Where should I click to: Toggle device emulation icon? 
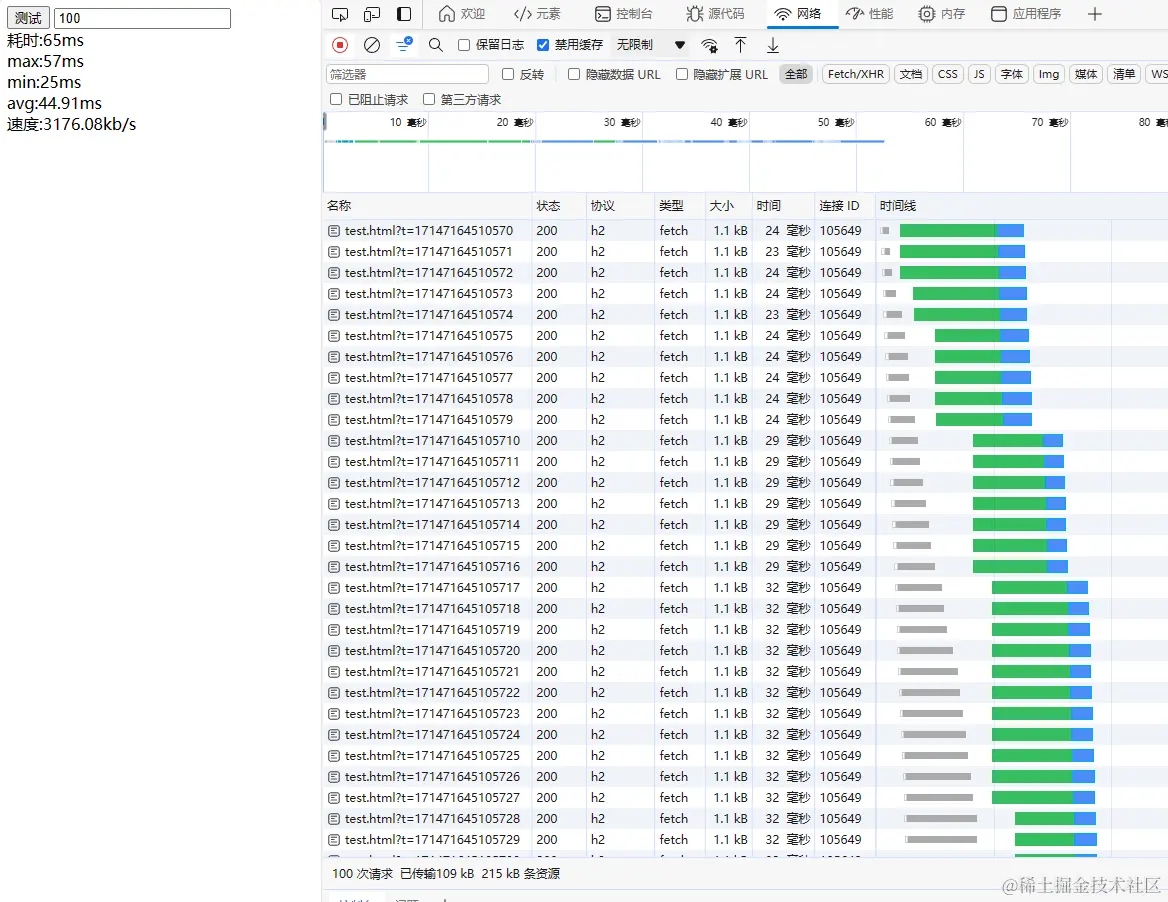coord(372,14)
